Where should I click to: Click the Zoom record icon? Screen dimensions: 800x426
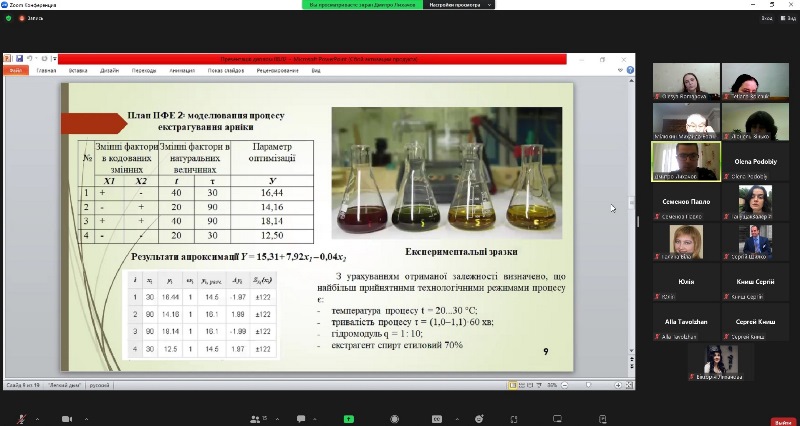pos(394,419)
